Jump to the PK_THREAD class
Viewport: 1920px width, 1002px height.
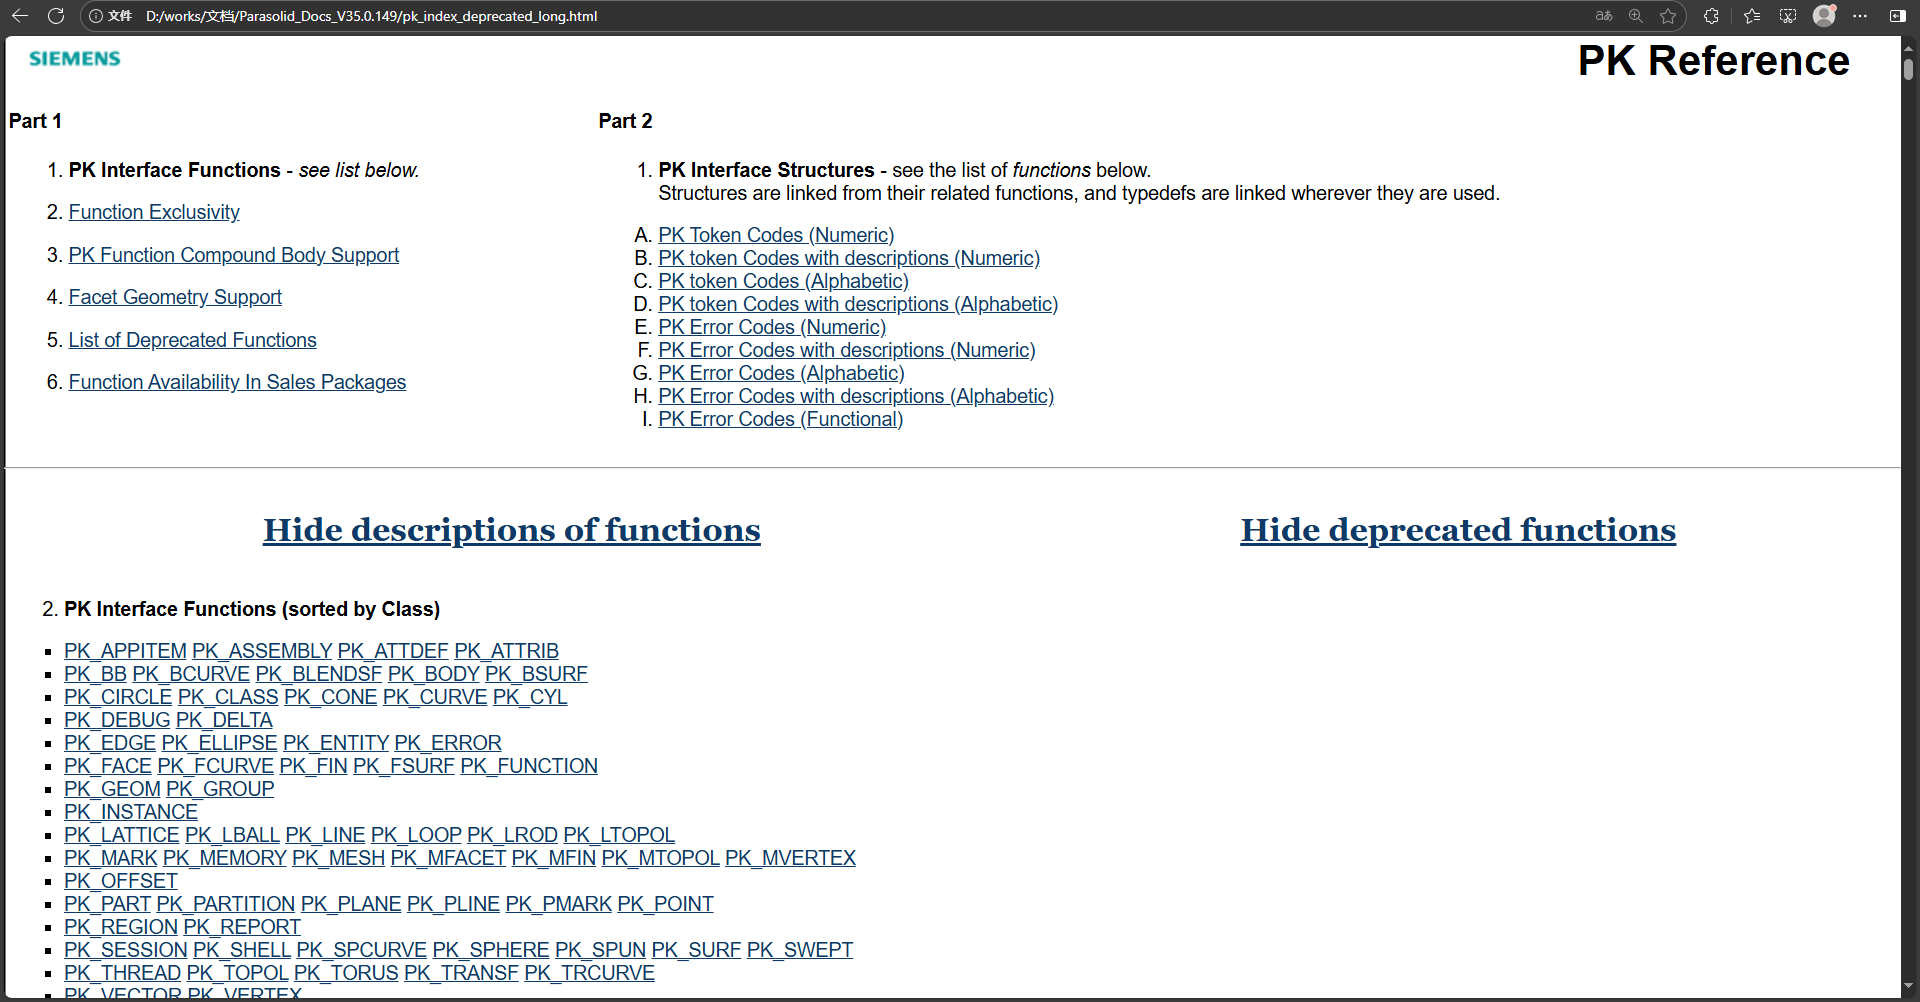point(123,973)
